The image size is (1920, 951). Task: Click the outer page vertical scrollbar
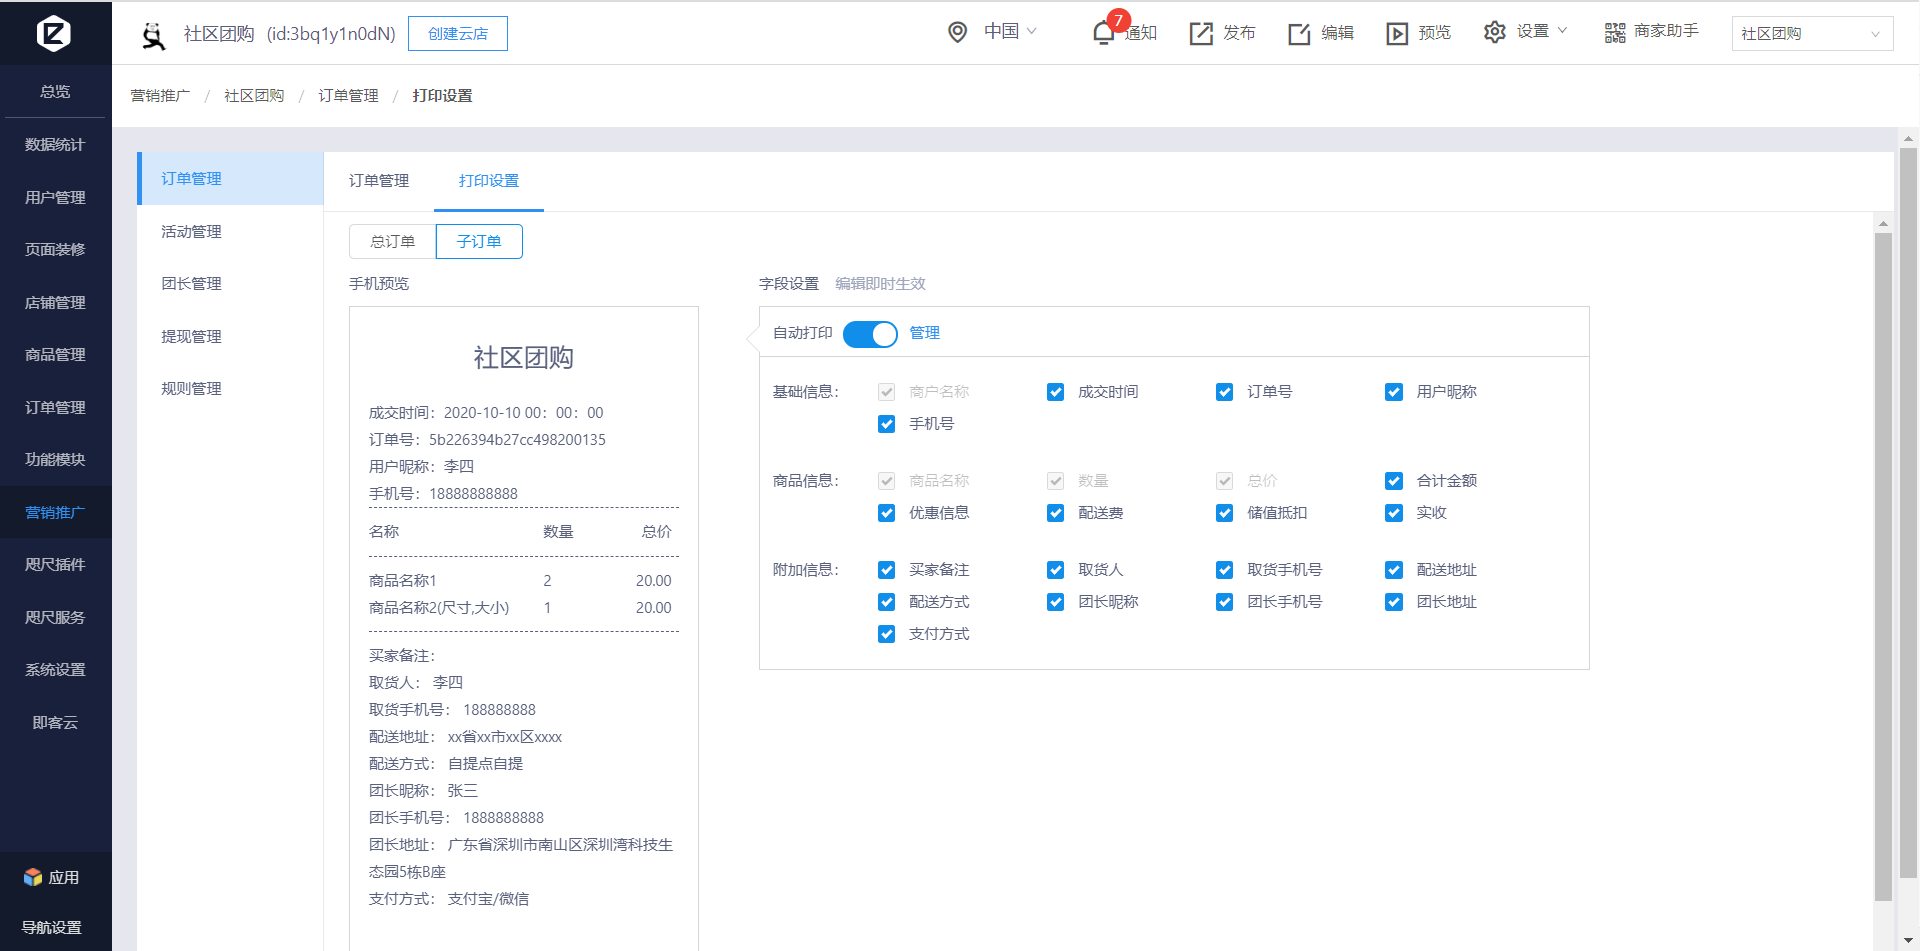1908,512
